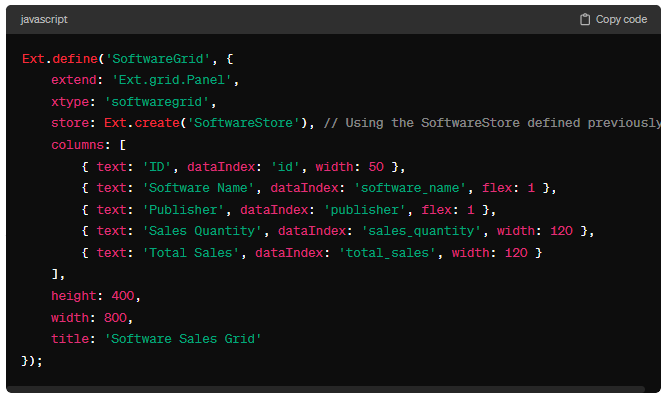This screenshot has height=398, width=671.
Task: Click the 'softwaregrid' xtype value
Action: (157, 102)
